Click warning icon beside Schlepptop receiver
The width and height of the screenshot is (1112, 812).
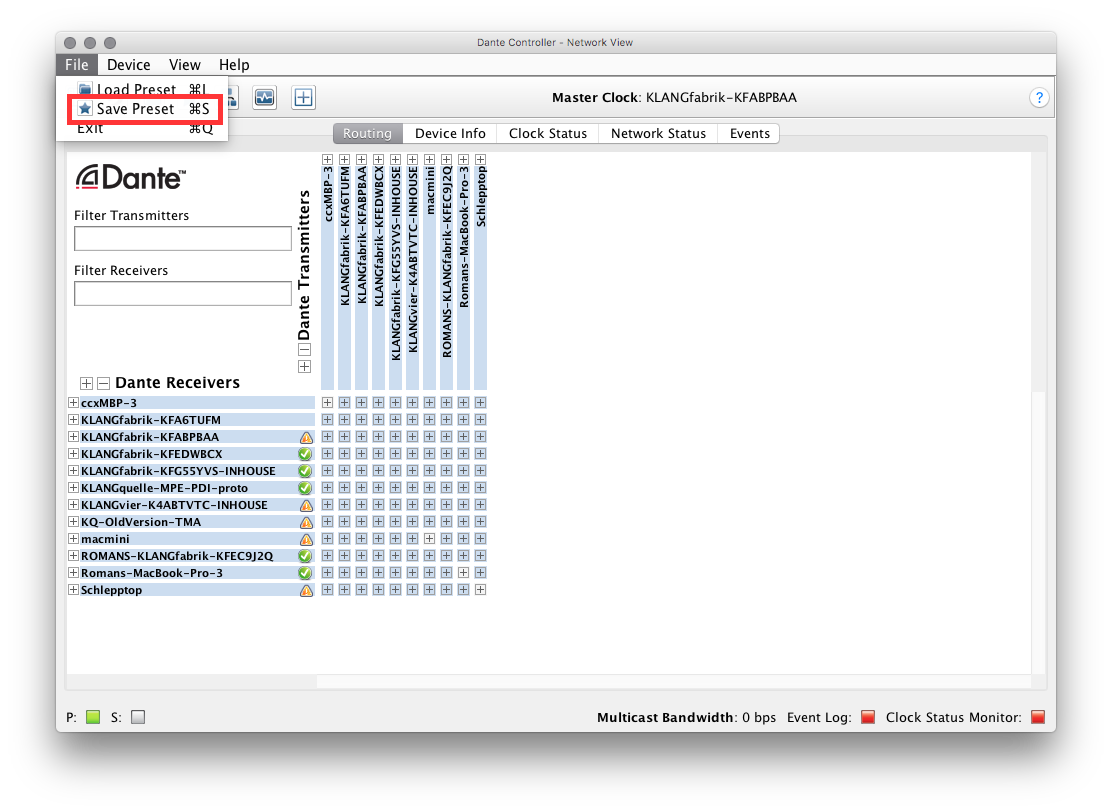tap(306, 591)
